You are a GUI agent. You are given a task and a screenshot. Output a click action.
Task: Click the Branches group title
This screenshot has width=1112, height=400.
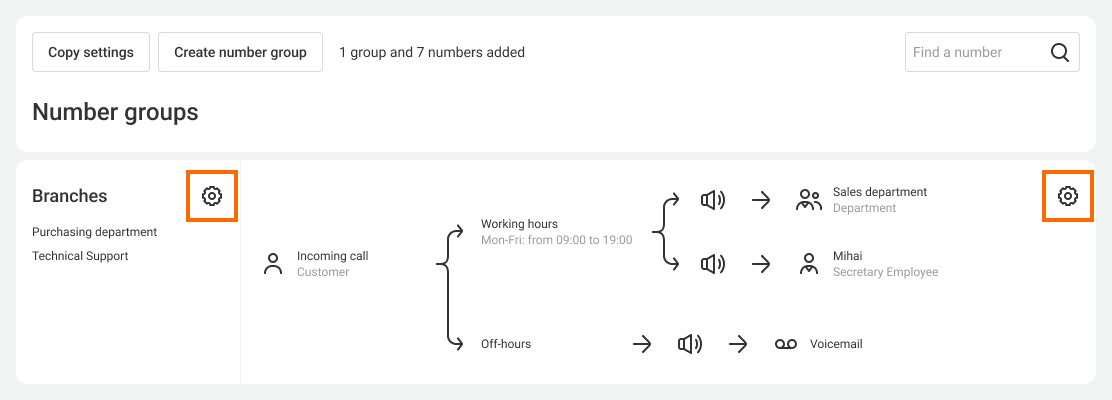[x=70, y=196]
